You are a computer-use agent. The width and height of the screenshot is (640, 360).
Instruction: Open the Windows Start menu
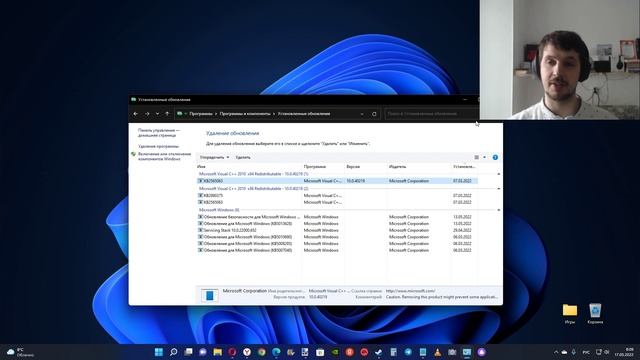point(159,352)
